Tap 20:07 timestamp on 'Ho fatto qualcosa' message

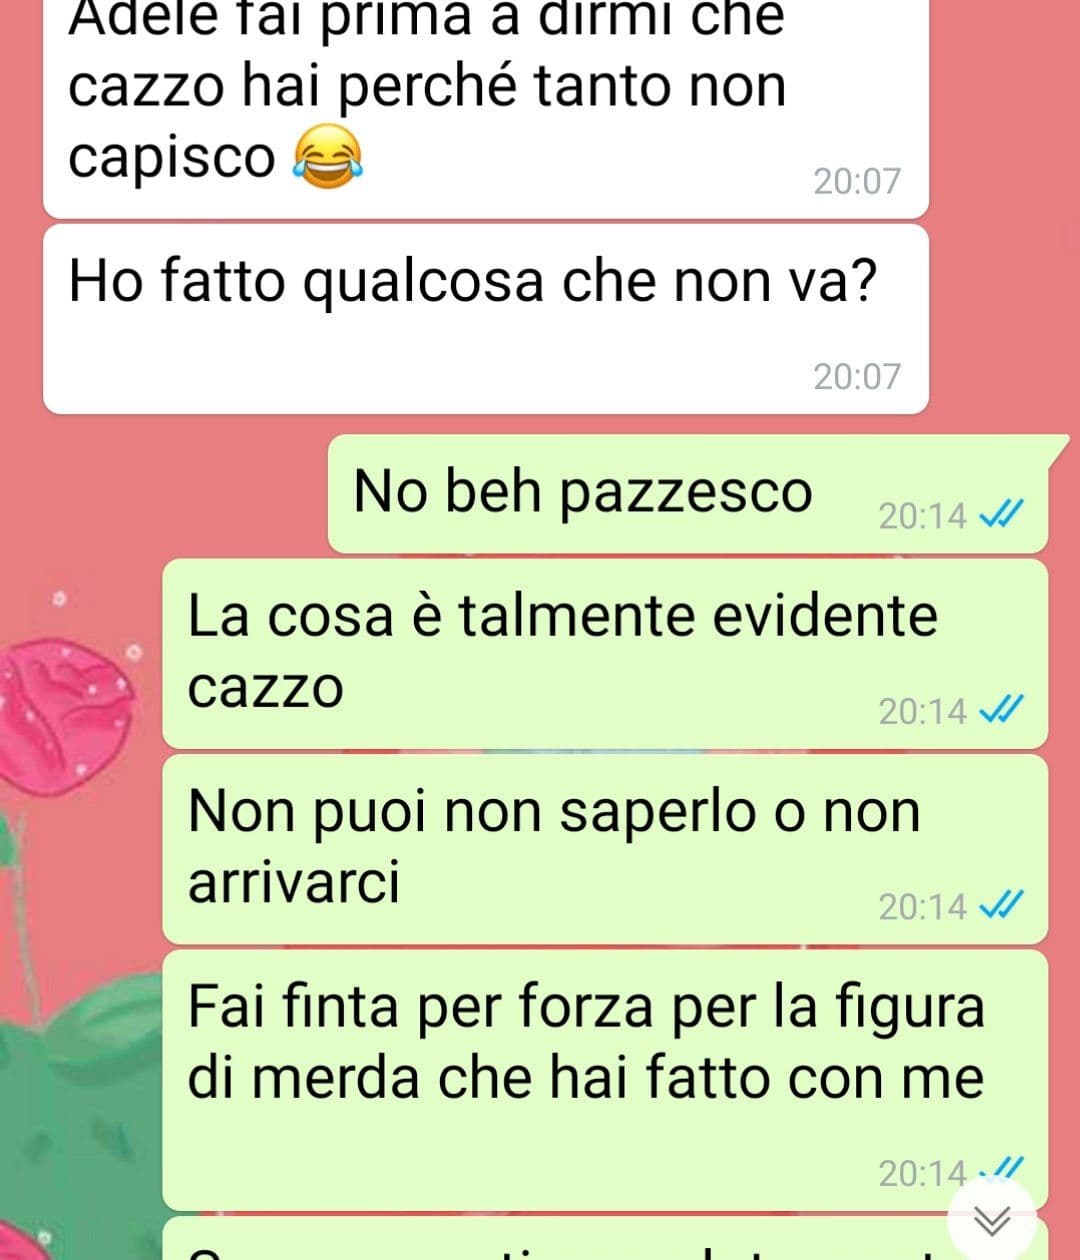tap(857, 376)
